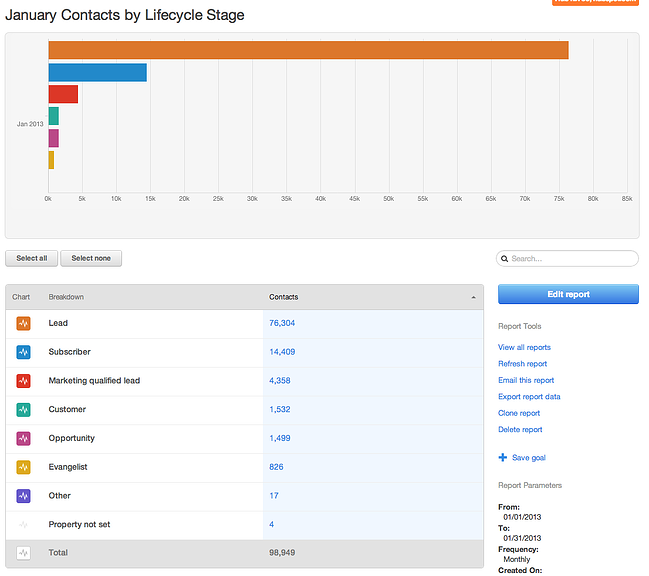Toggle the magenta Opportunity chart icon
This screenshot has width=649, height=576.
(24, 438)
